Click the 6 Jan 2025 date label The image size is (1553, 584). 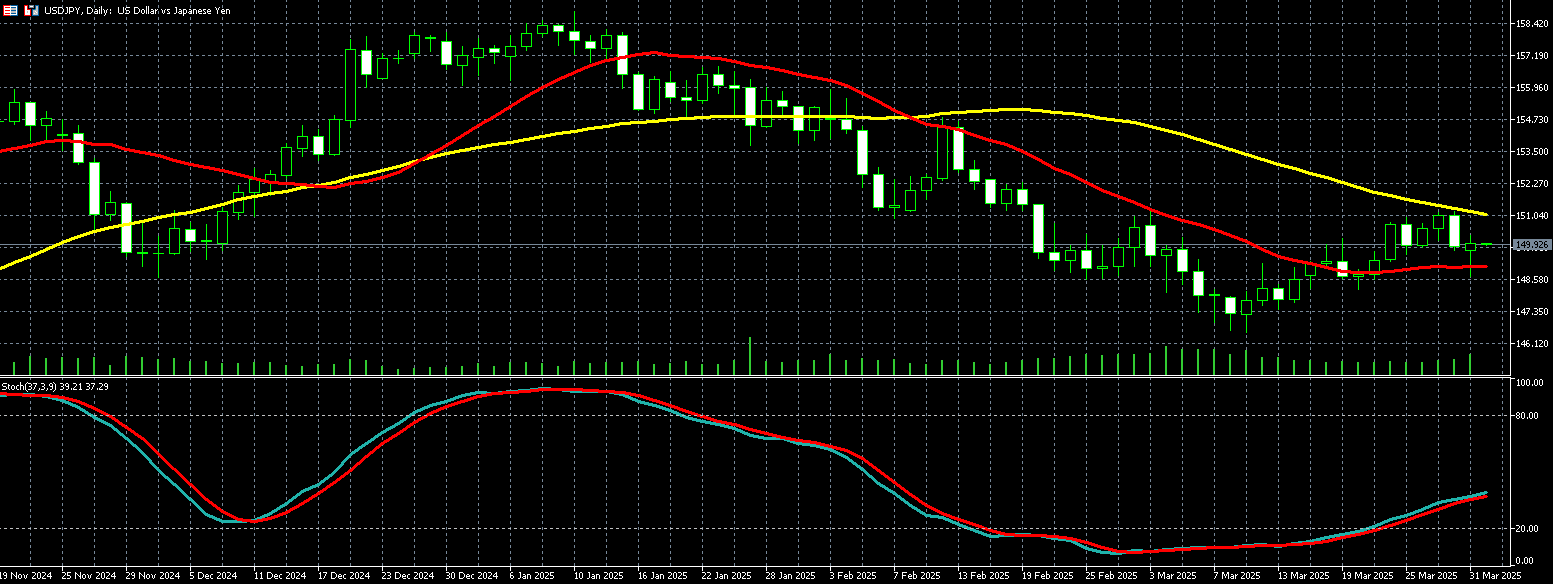pyautogui.click(x=532, y=576)
